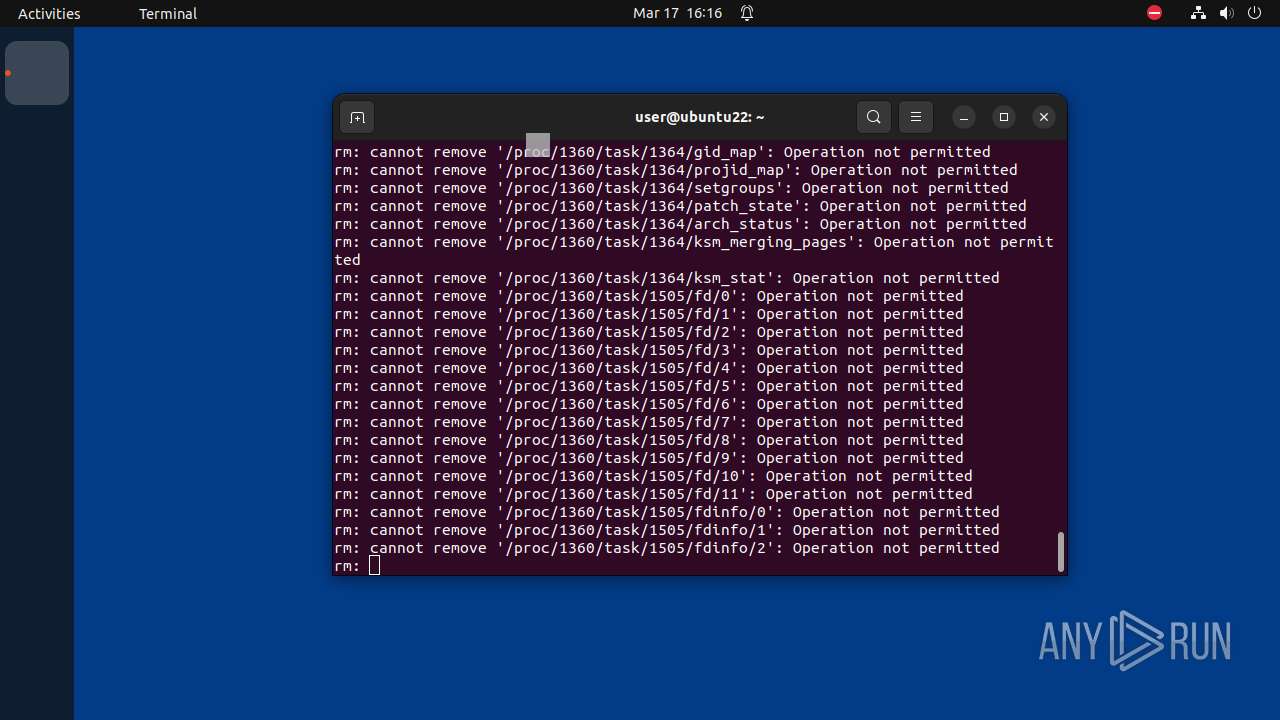
Task: Open the Activities overview
Action: [49, 13]
